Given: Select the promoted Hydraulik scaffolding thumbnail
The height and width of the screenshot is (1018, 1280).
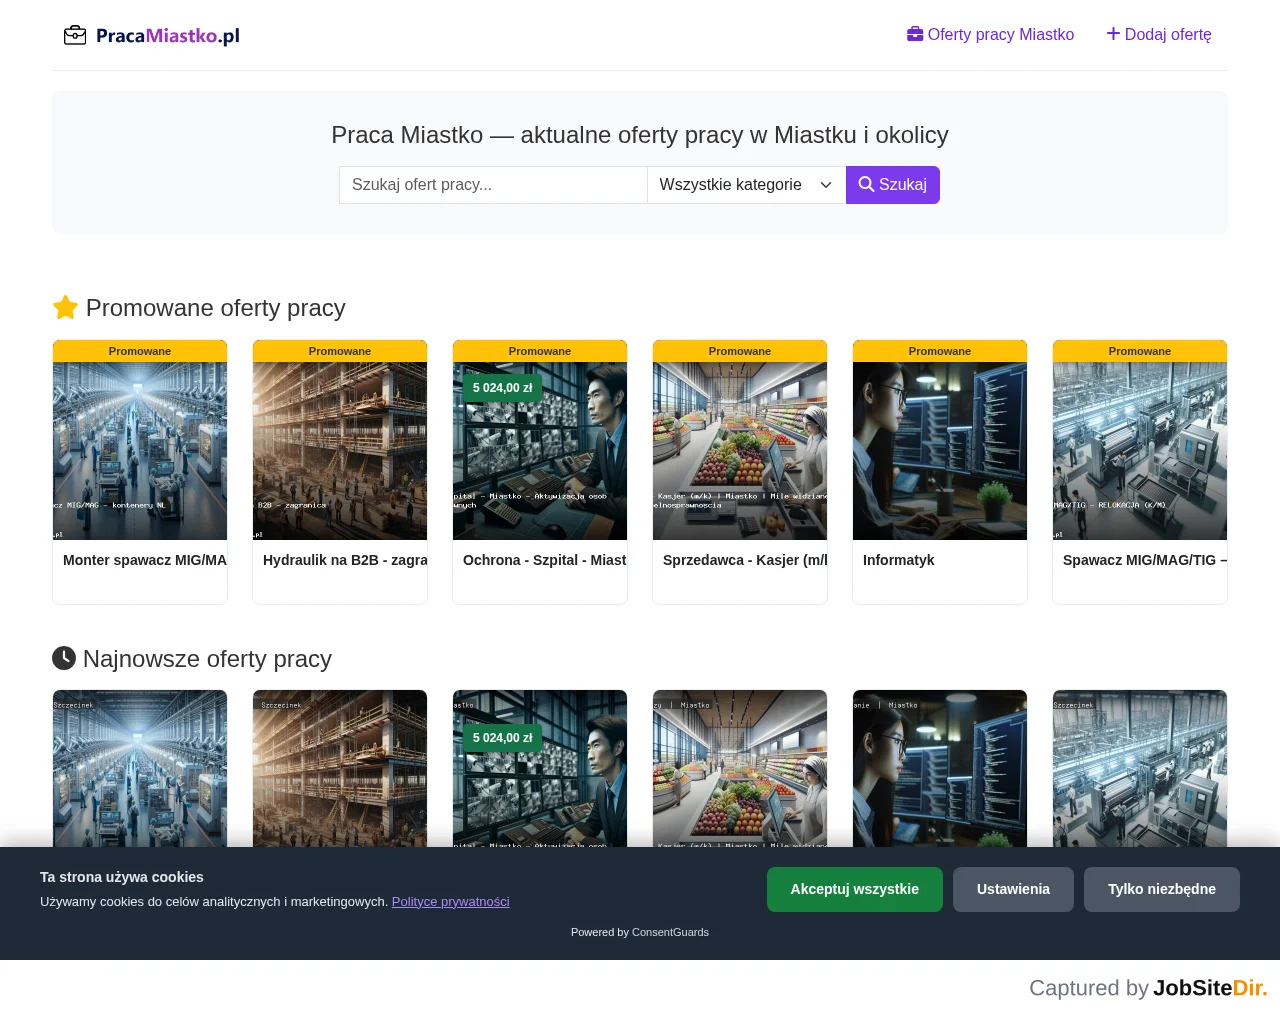Looking at the screenshot, I should pos(340,451).
